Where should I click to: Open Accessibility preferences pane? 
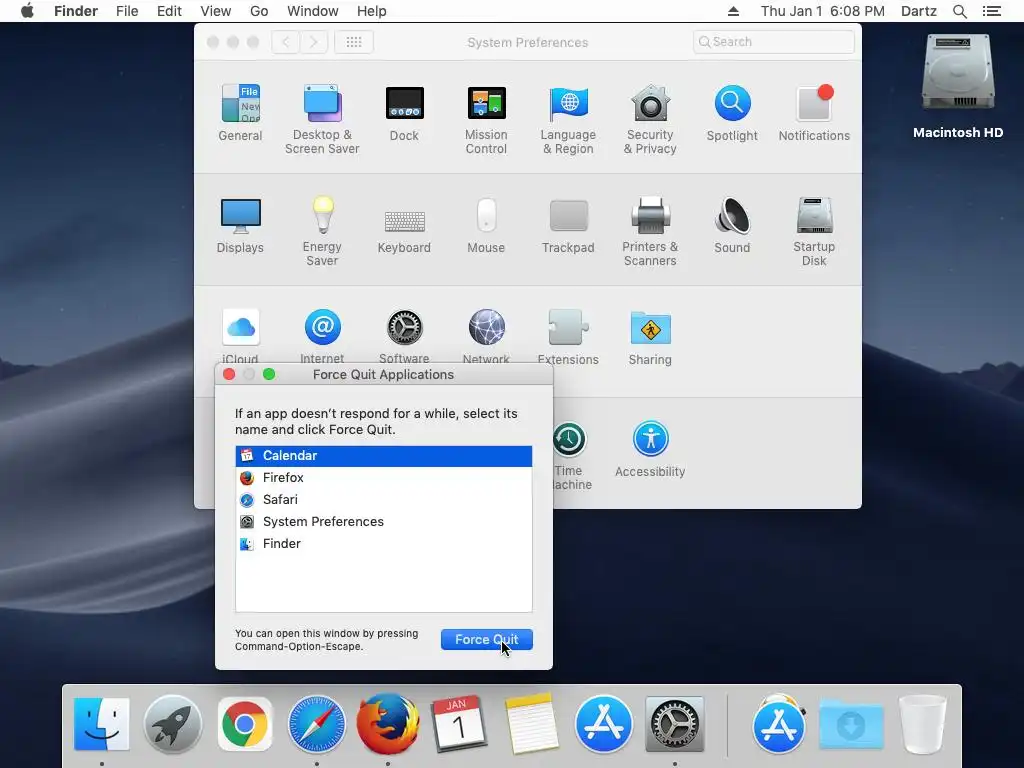(x=650, y=449)
